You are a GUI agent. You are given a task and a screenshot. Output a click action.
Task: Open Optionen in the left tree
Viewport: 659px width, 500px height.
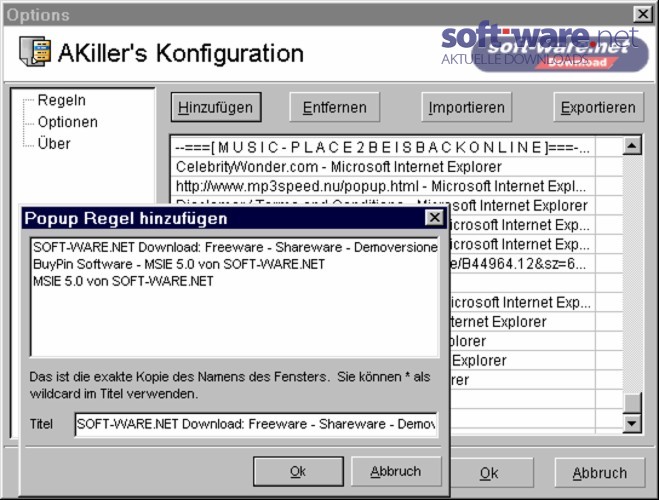click(67, 122)
